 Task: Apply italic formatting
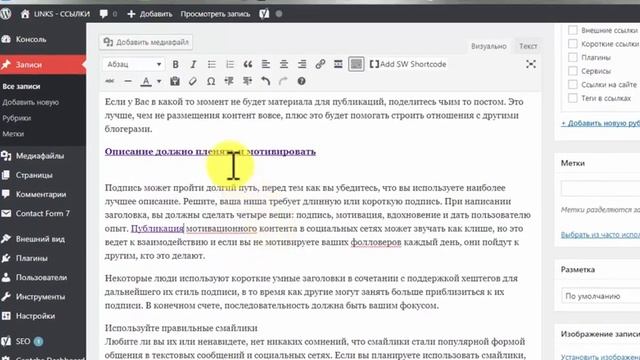[x=193, y=64]
